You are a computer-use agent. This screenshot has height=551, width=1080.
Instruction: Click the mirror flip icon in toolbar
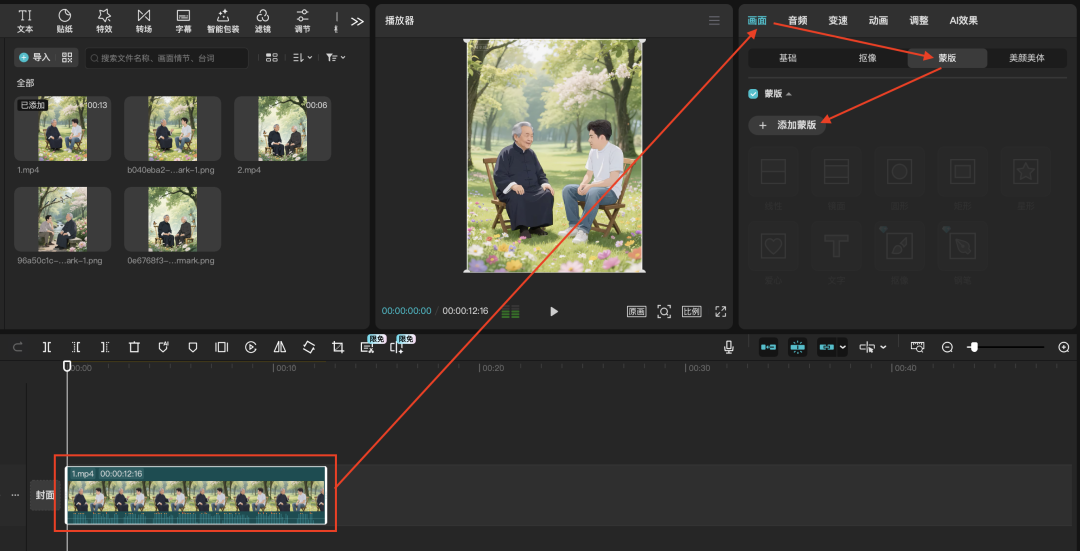(280, 347)
